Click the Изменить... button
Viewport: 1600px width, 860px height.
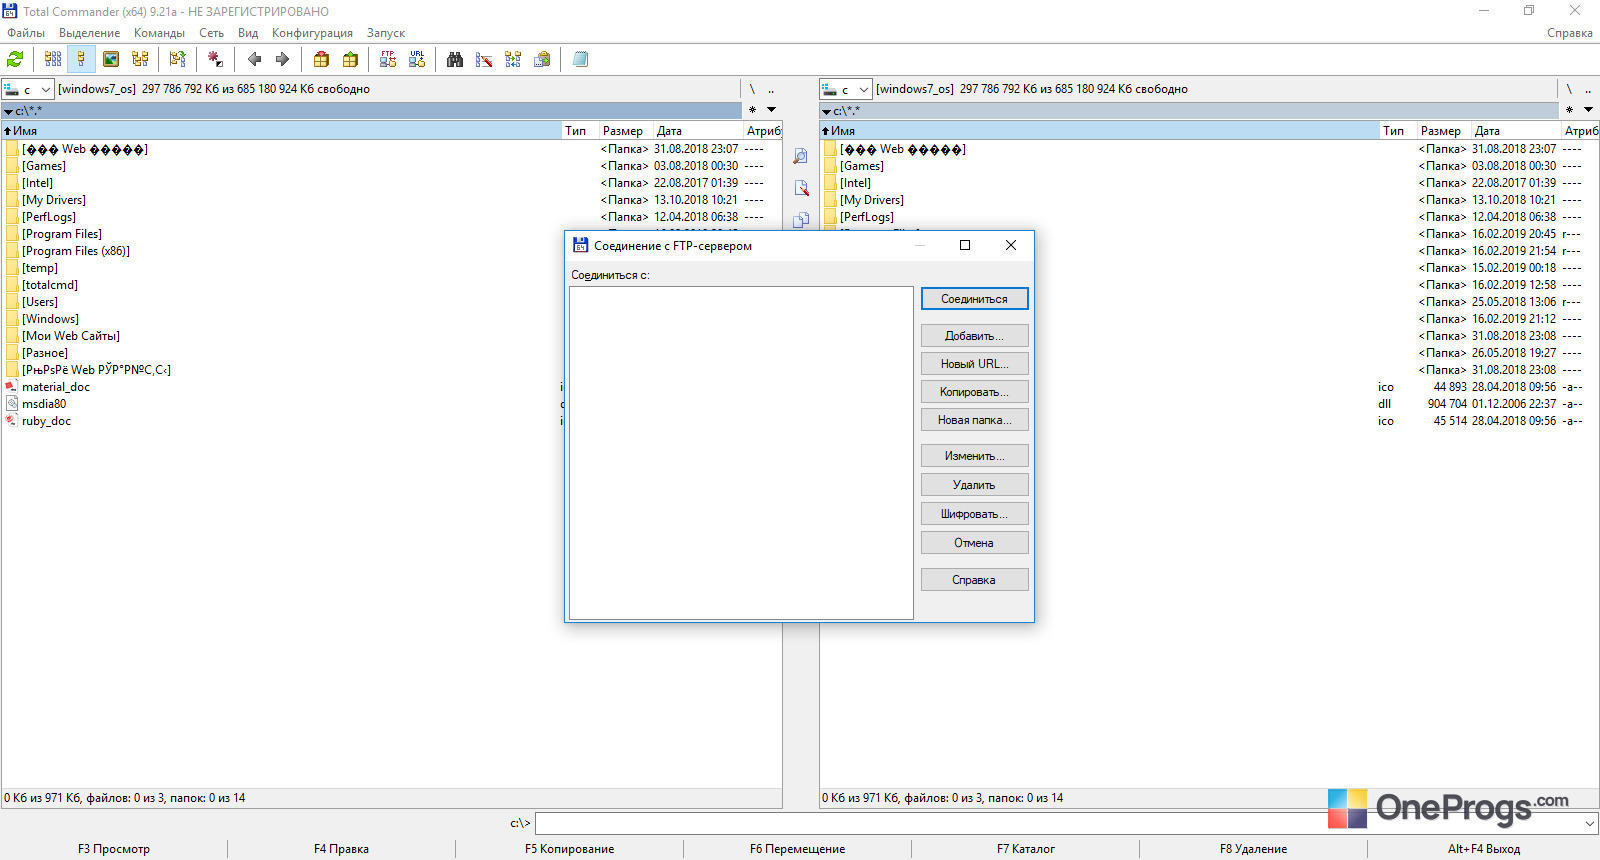974,456
